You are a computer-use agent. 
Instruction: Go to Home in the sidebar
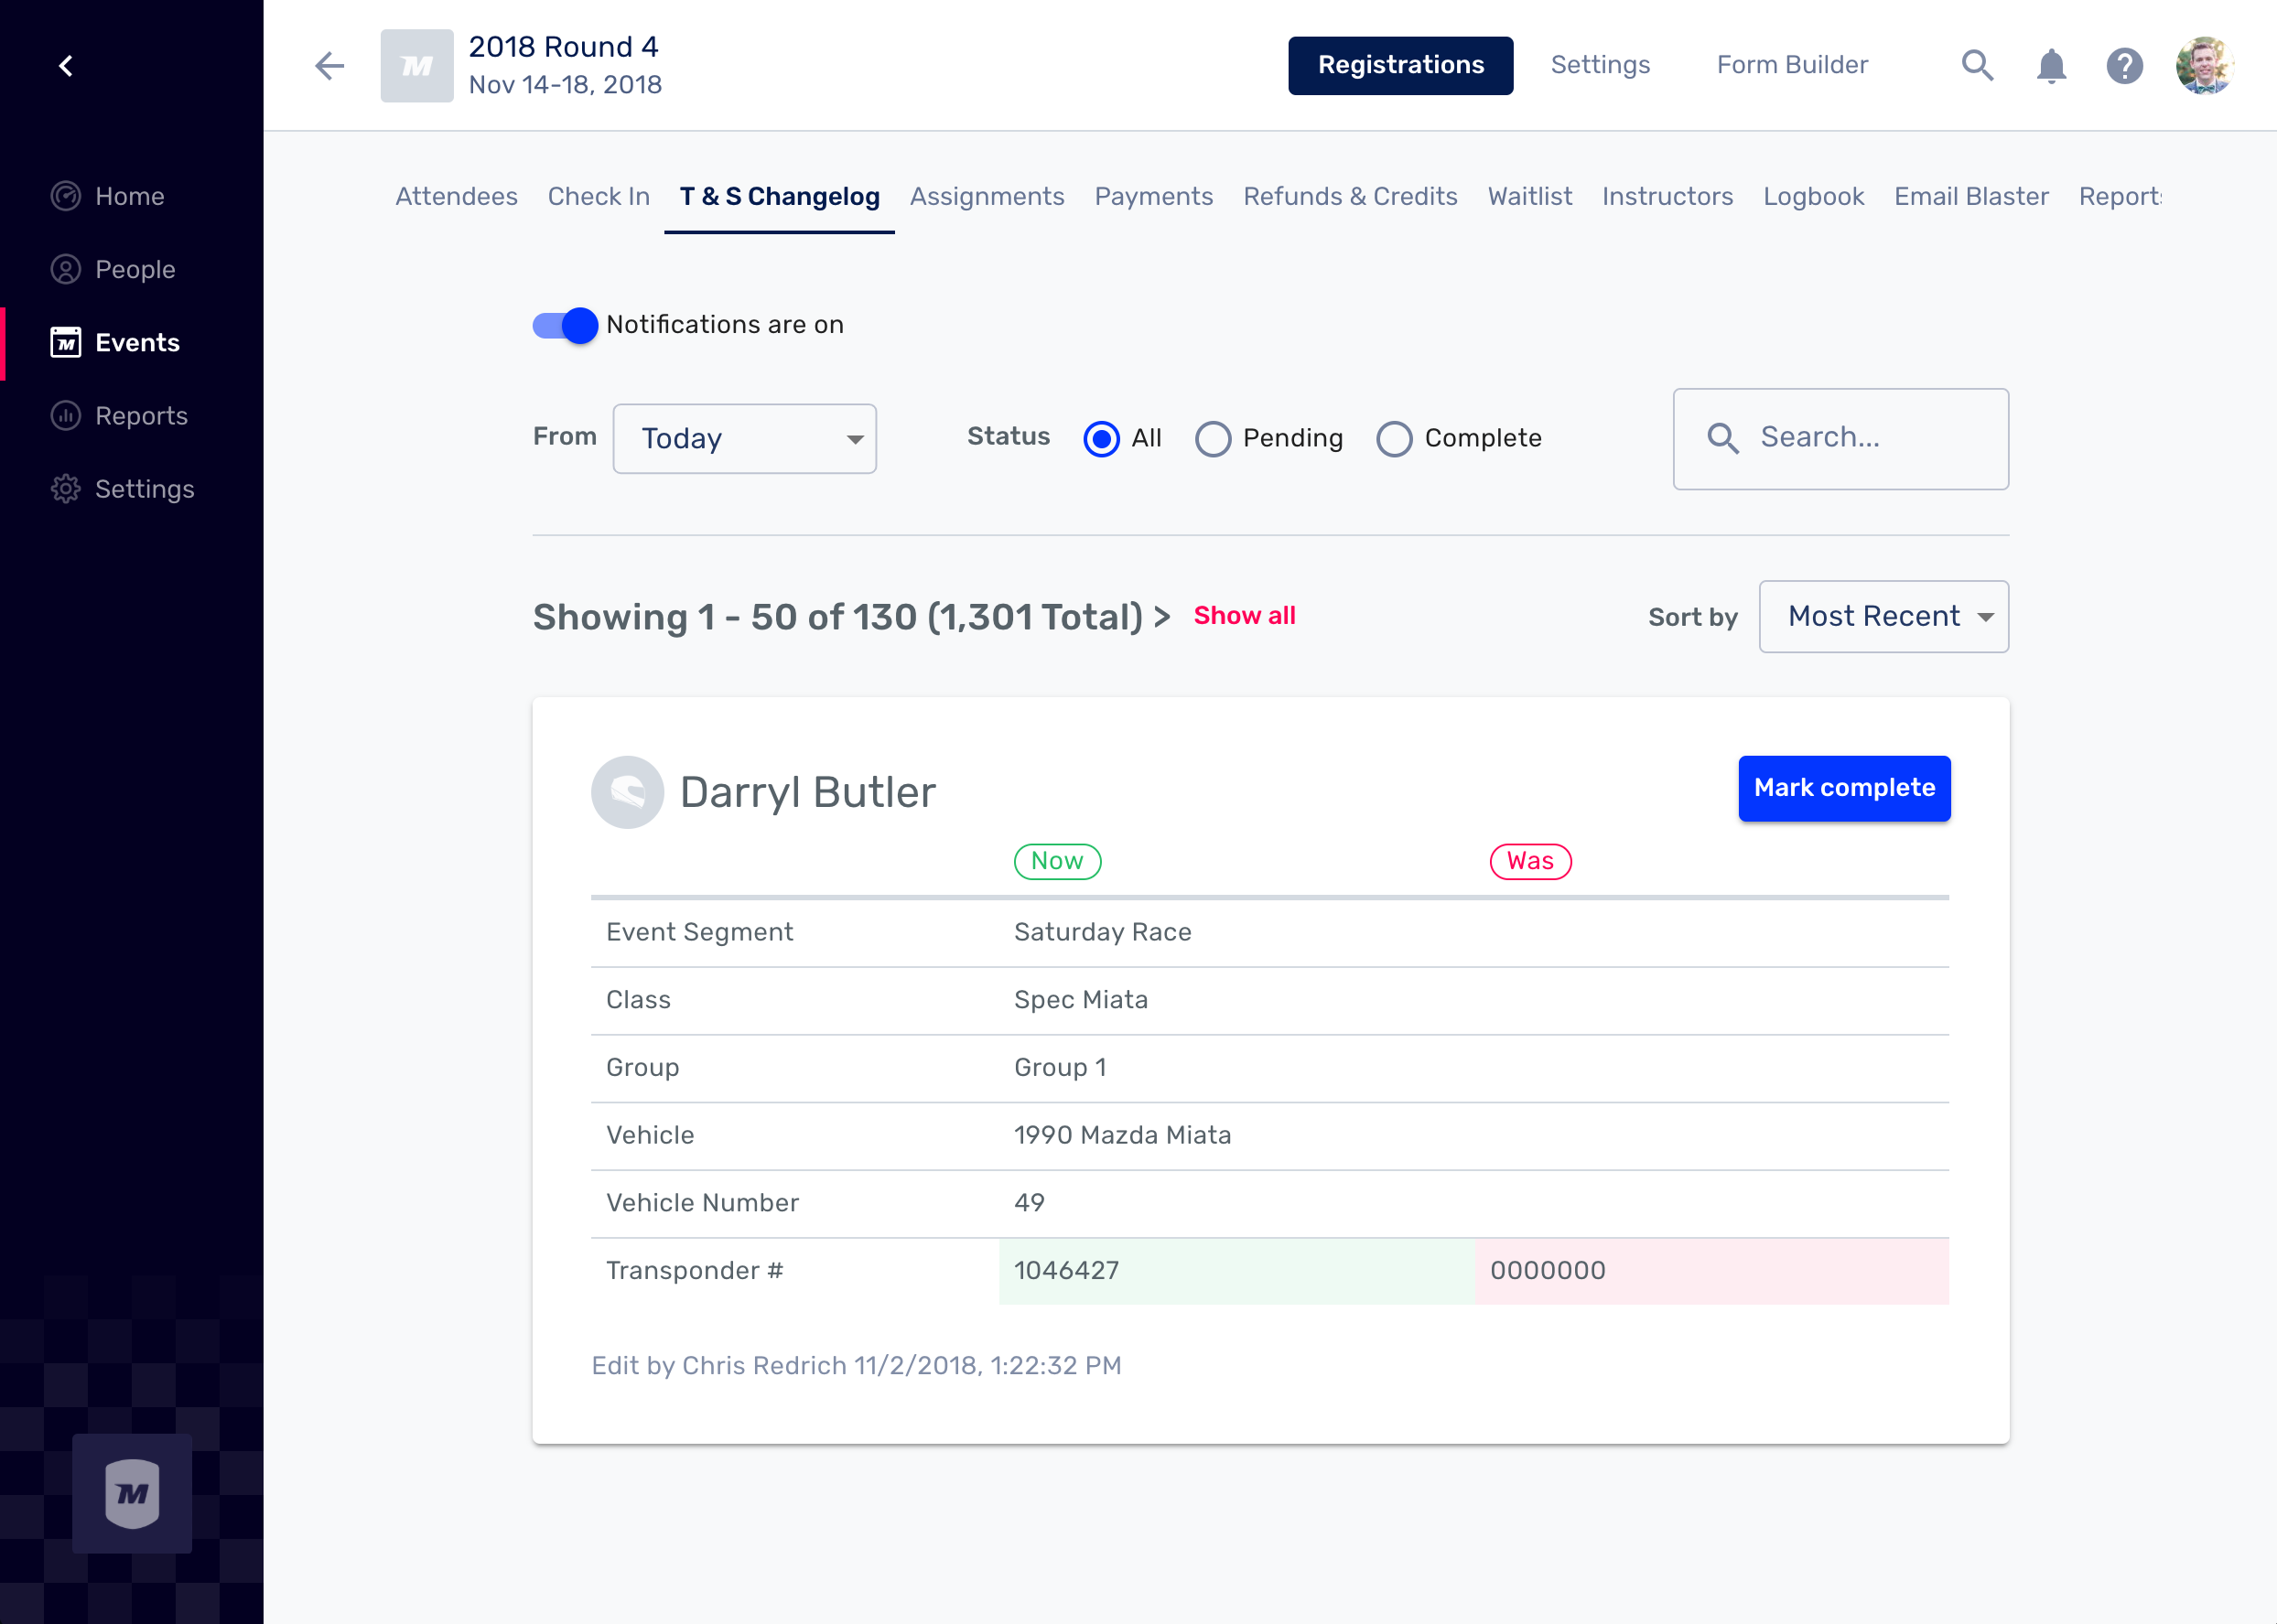[x=129, y=196]
